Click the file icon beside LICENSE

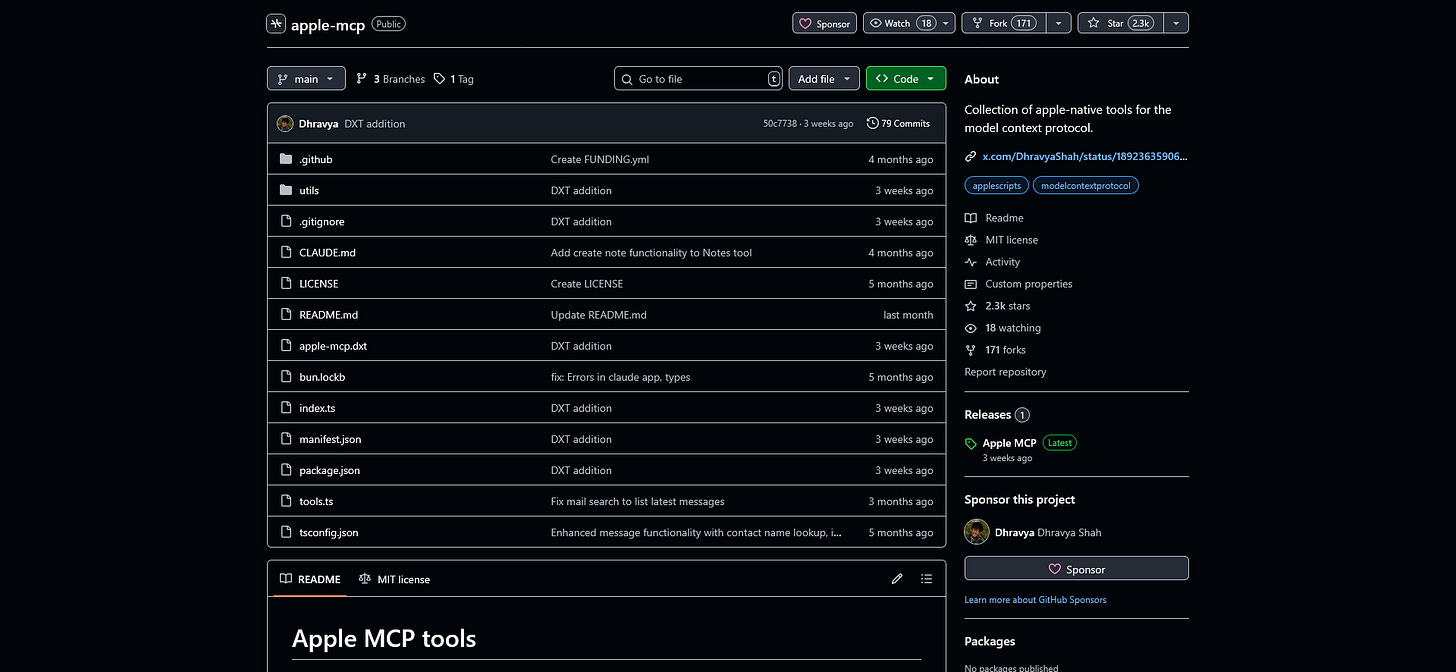[286, 283]
